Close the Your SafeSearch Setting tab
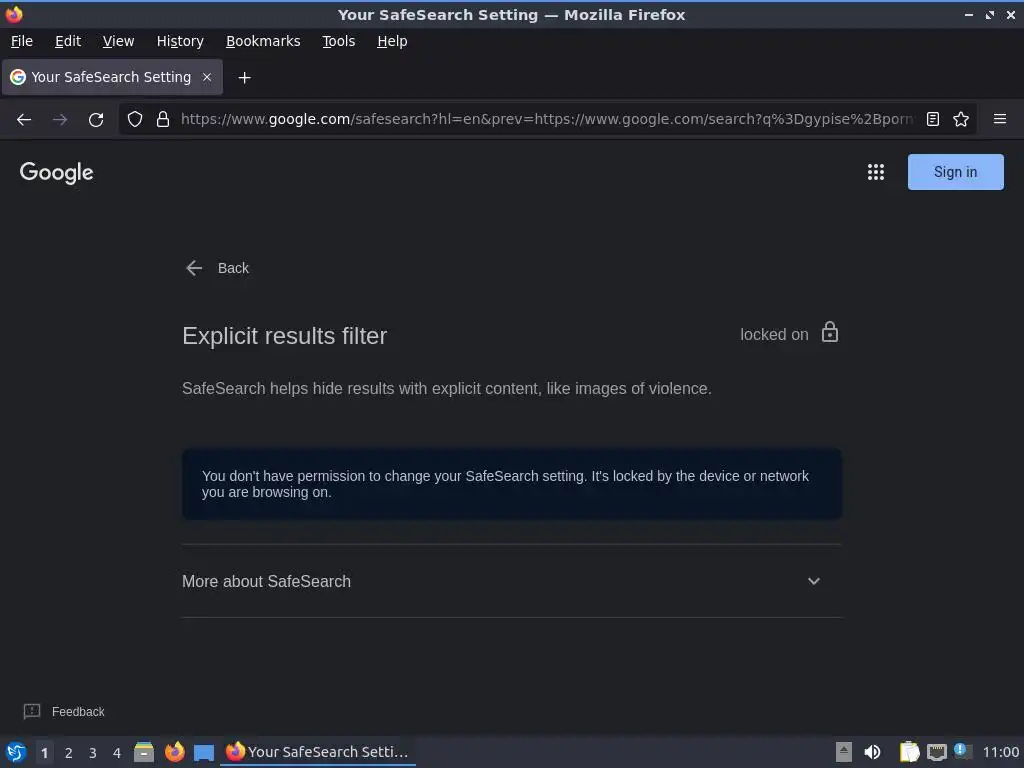The height and width of the screenshot is (768, 1024). coord(207,77)
